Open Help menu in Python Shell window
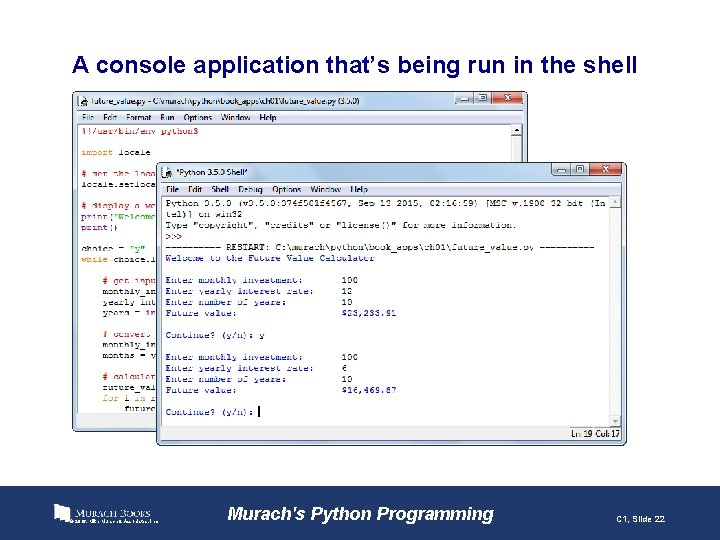720x540 pixels. click(359, 189)
